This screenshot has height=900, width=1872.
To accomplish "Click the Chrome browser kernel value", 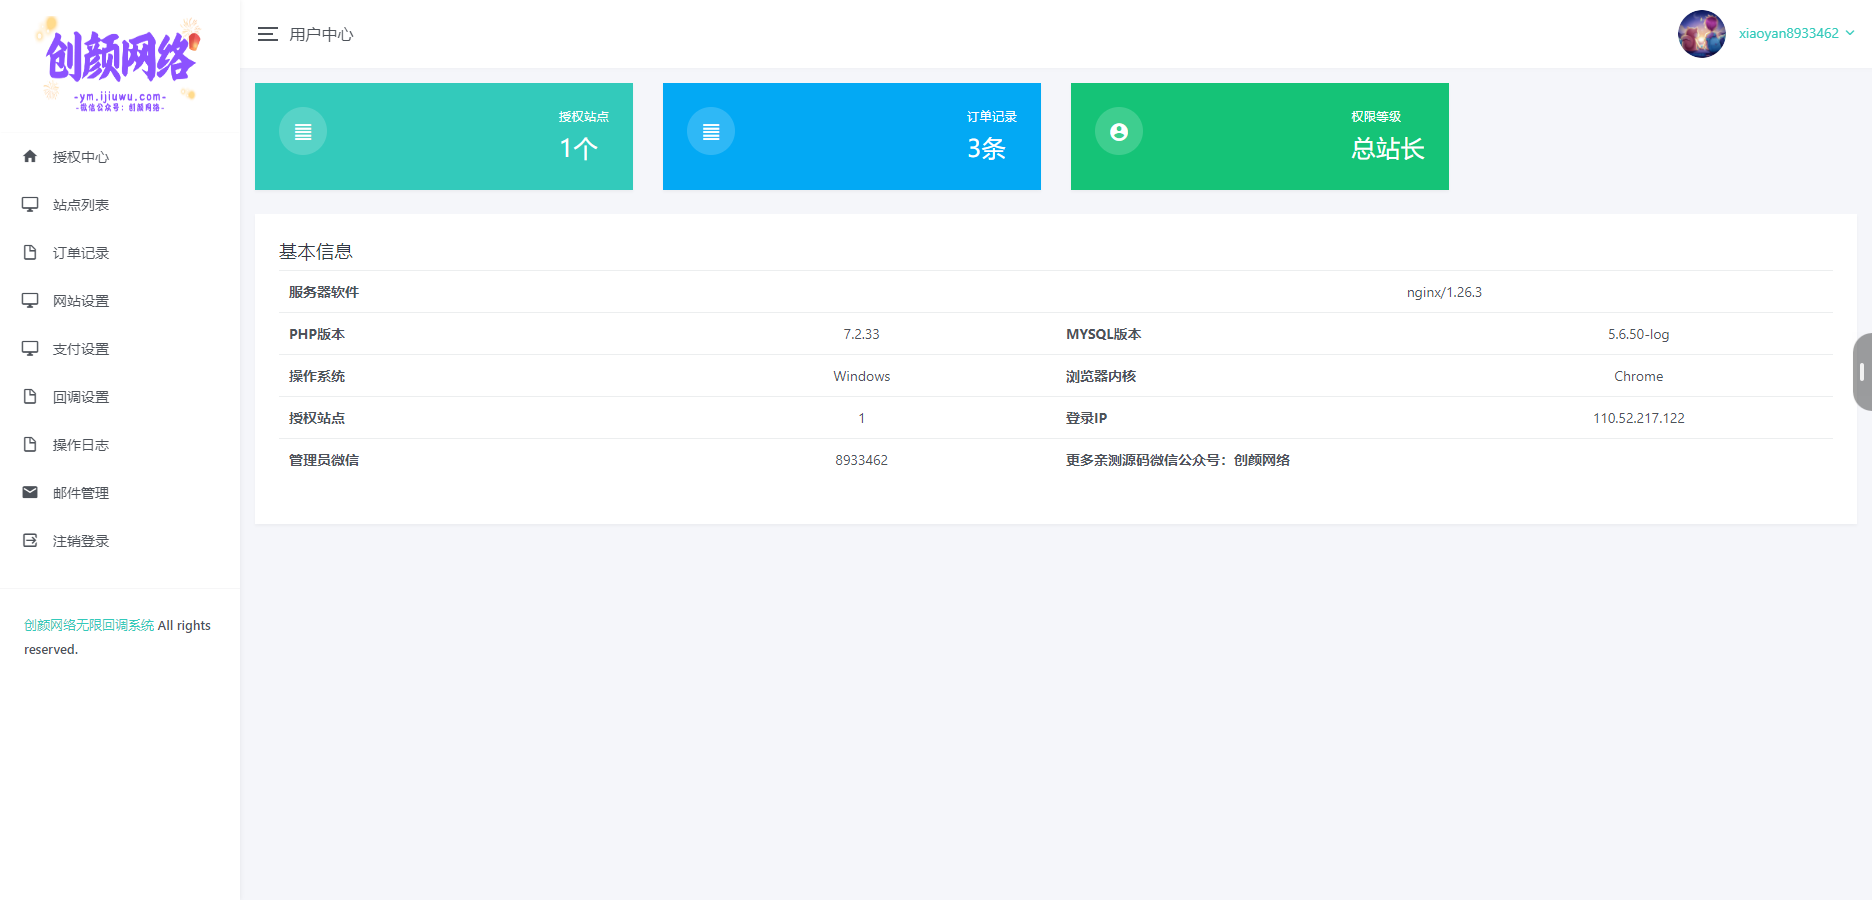I will tap(1638, 376).
